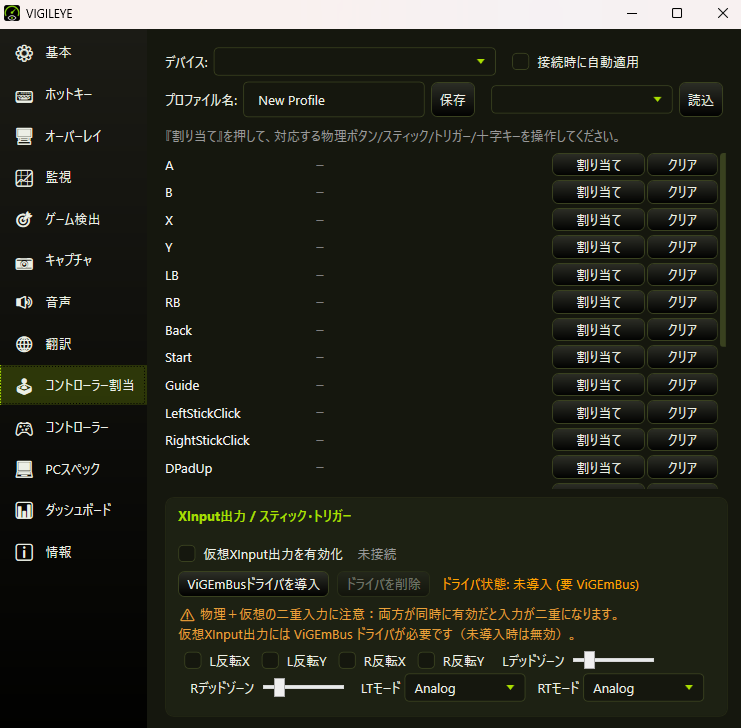This screenshot has height=728, width=741.
Task: Click the ゲーム検出 target icon
Action: tap(24, 219)
